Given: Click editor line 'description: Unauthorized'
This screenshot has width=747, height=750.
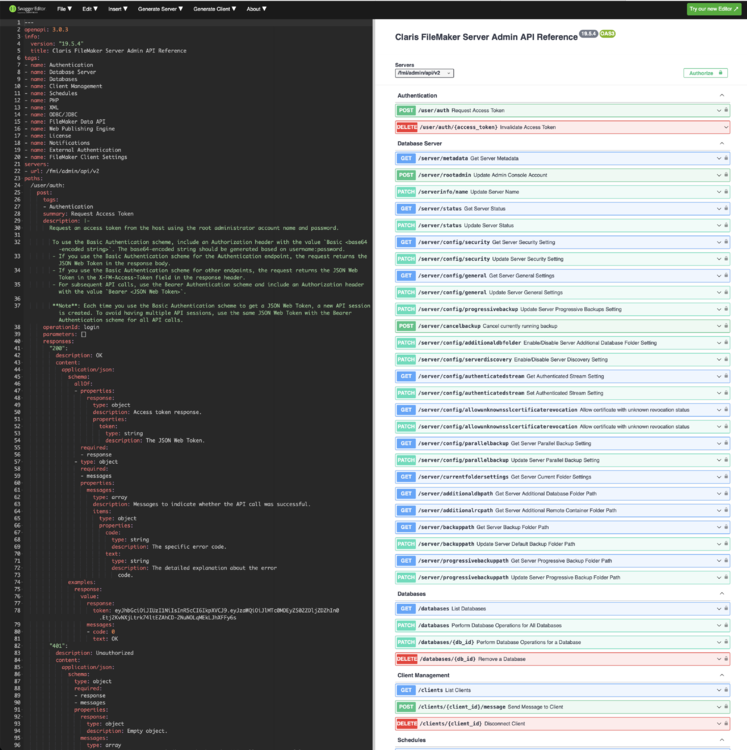Looking at the screenshot, I should (x=94, y=653).
